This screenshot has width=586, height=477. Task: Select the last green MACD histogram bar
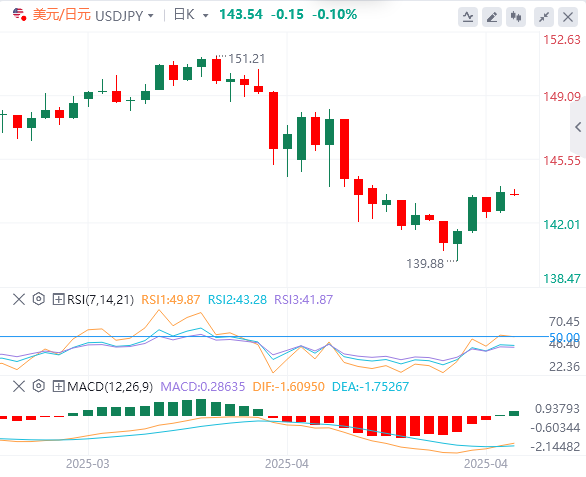514,413
